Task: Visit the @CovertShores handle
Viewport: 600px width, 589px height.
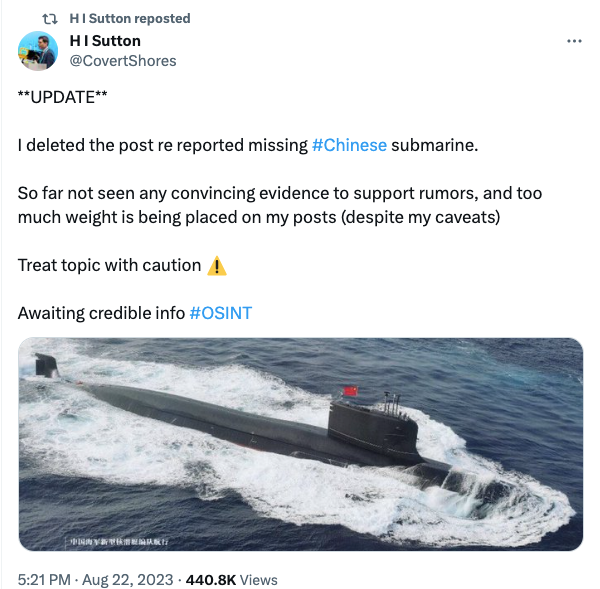Action: (x=122, y=61)
